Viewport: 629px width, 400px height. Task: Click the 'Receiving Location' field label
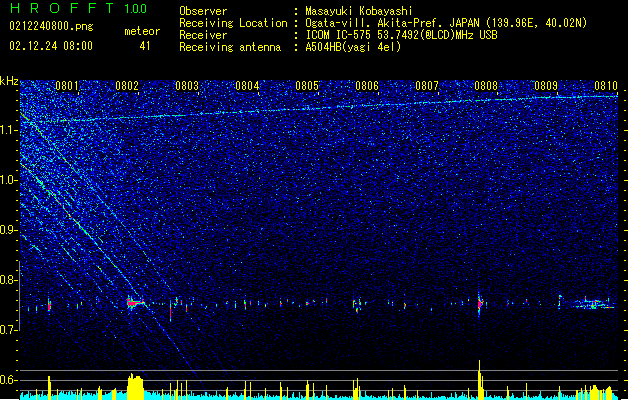pyautogui.click(x=233, y=23)
